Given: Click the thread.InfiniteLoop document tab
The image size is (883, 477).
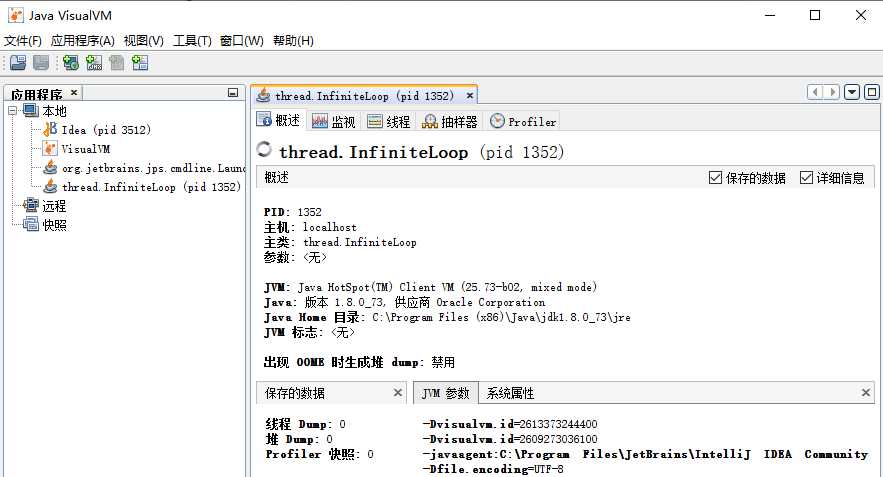Looking at the screenshot, I should [364, 96].
